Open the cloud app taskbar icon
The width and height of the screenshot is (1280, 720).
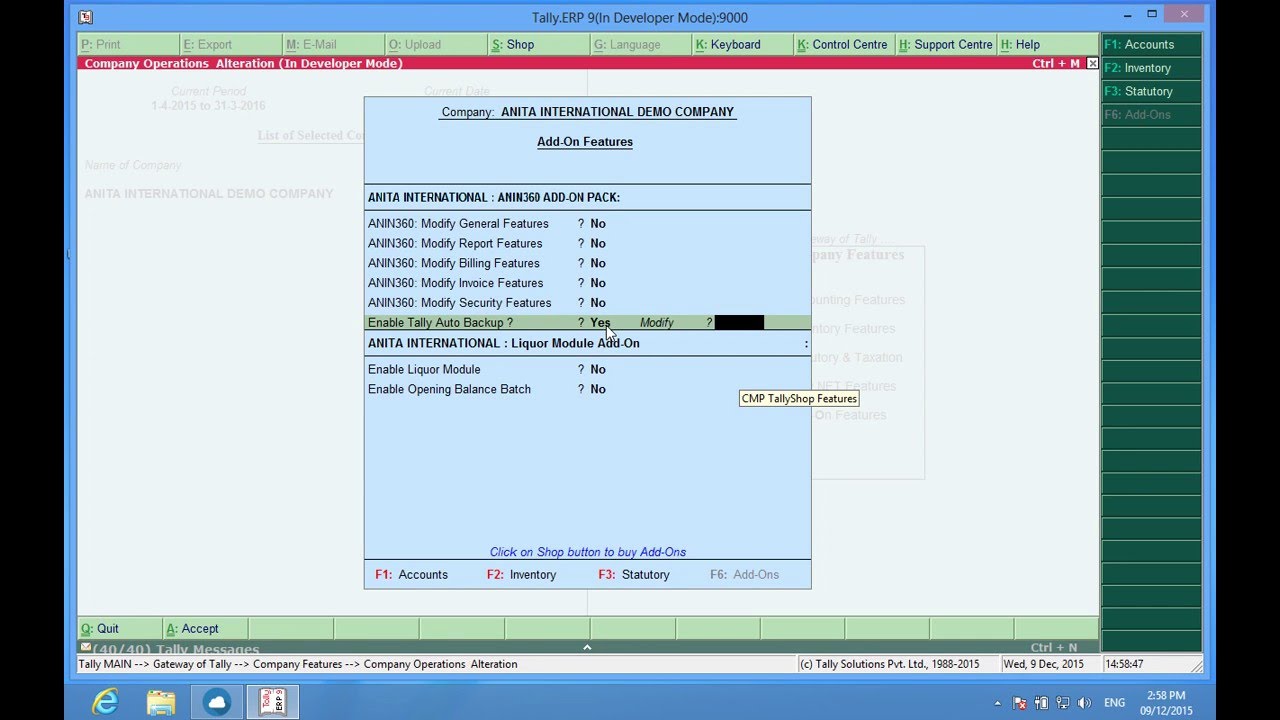tap(217, 702)
